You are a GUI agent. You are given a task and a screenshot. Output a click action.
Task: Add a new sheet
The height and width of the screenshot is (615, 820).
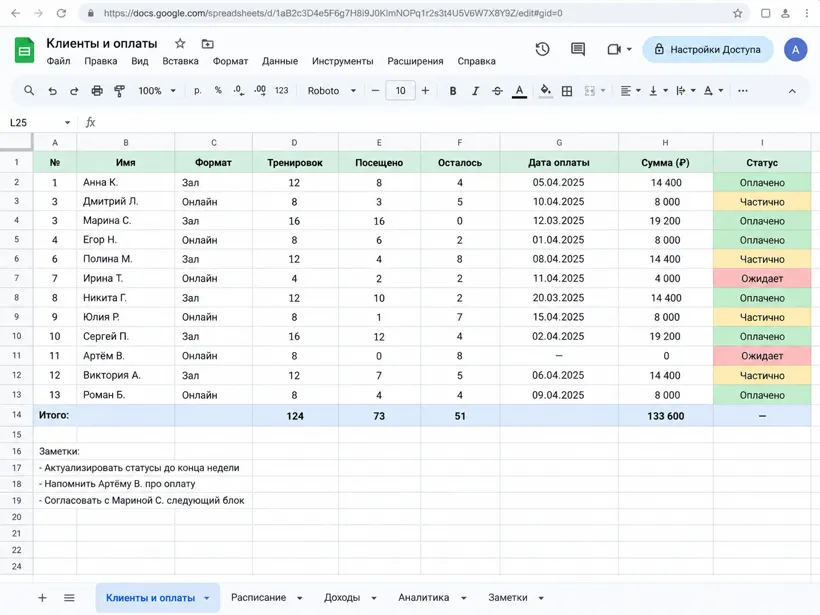click(42, 598)
